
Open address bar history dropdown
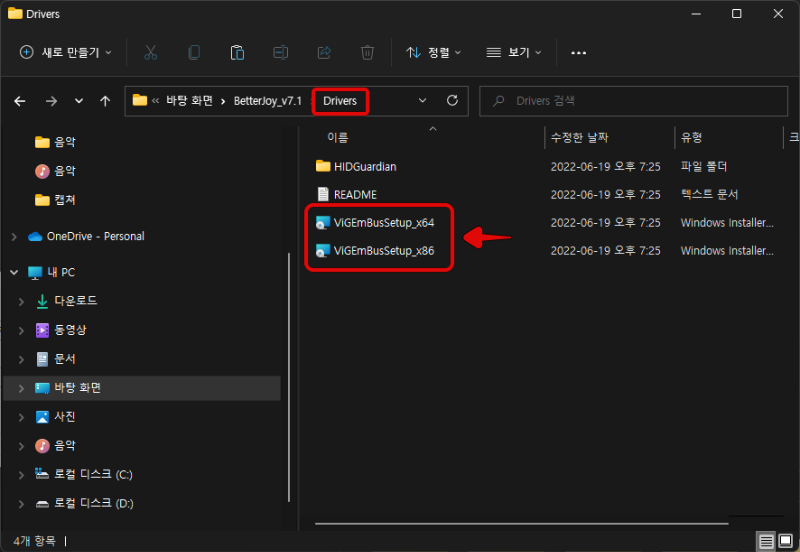[x=422, y=101]
